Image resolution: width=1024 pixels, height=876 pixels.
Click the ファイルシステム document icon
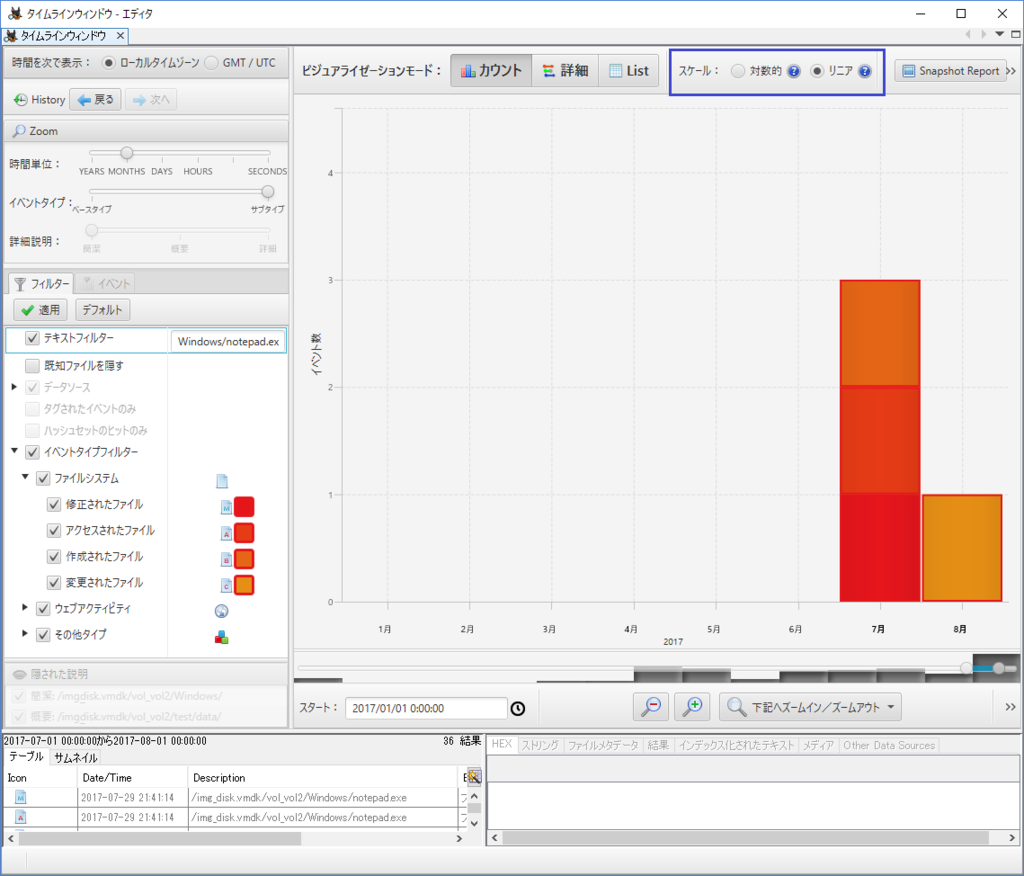[x=222, y=481]
